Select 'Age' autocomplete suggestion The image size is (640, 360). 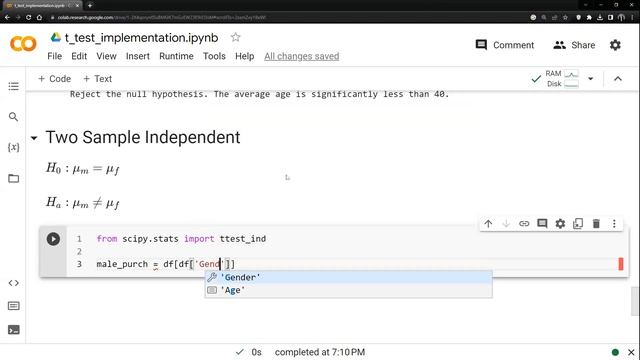[x=349, y=290]
